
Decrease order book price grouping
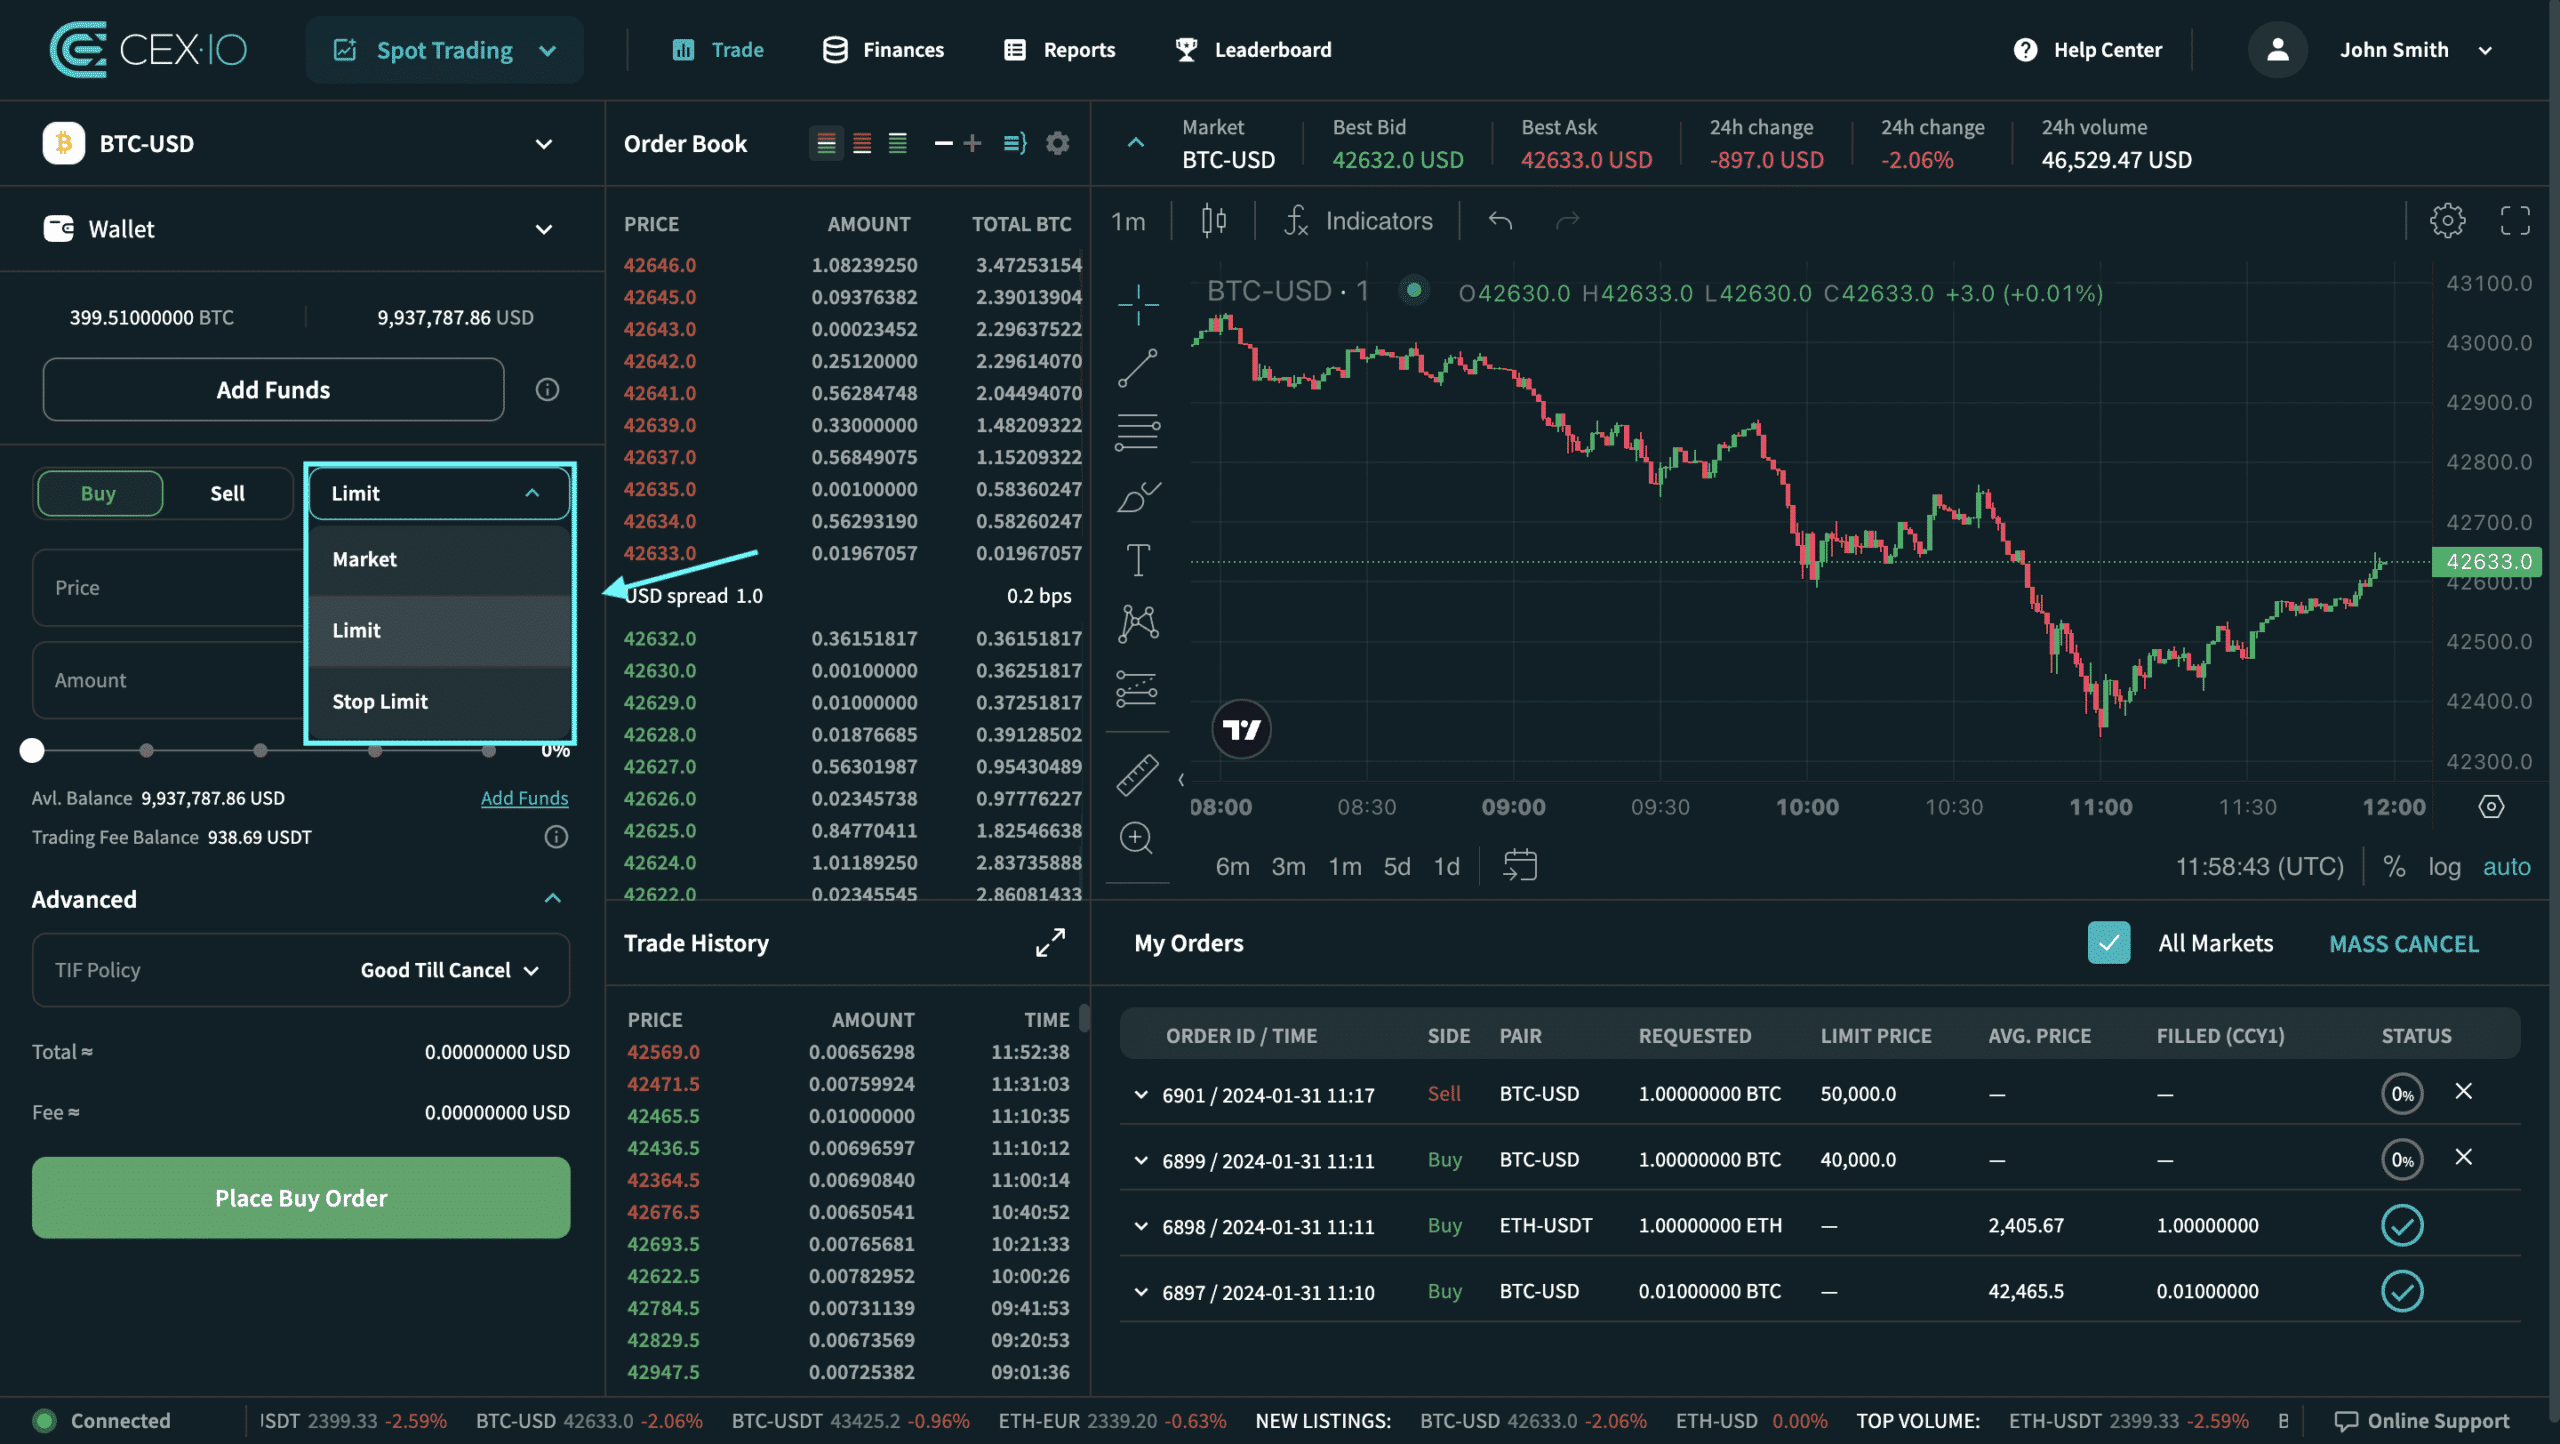coord(943,143)
